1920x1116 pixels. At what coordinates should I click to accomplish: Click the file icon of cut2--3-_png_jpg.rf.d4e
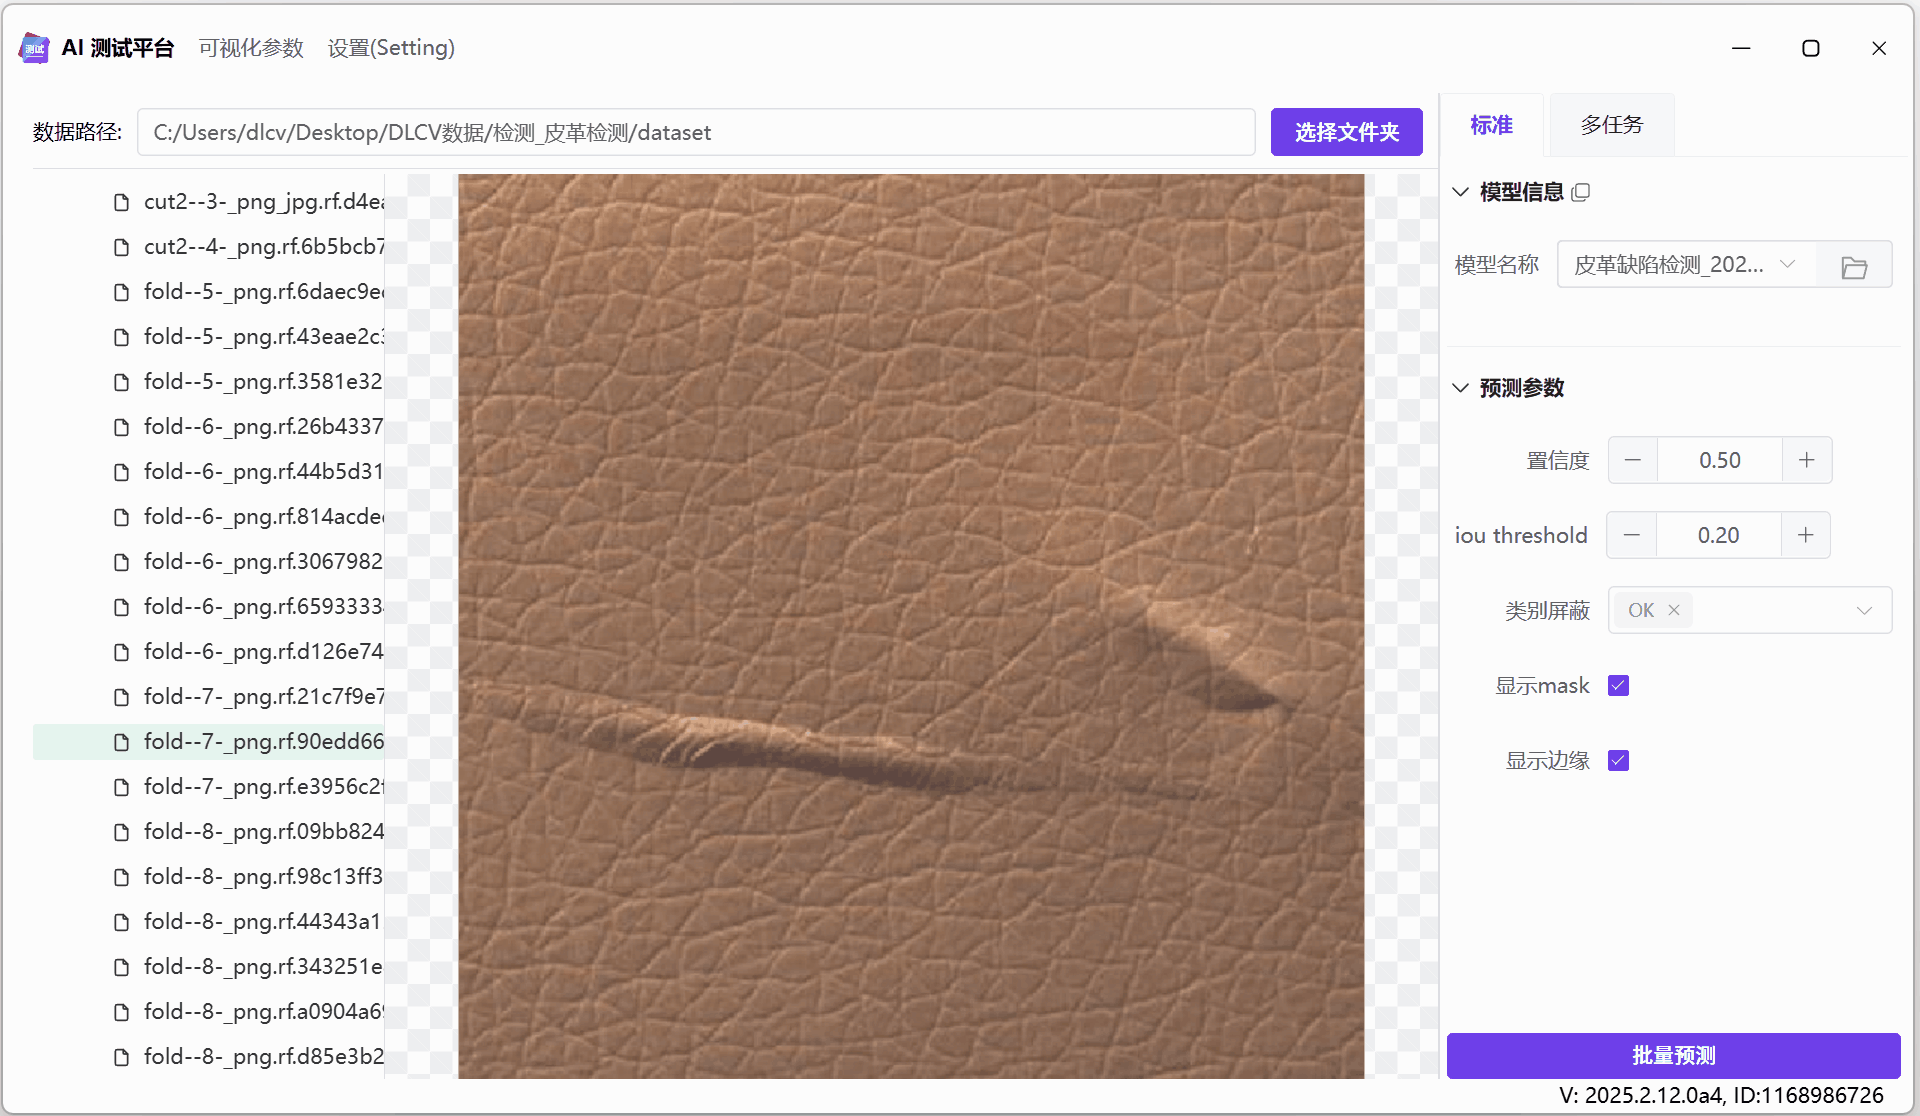click(122, 202)
